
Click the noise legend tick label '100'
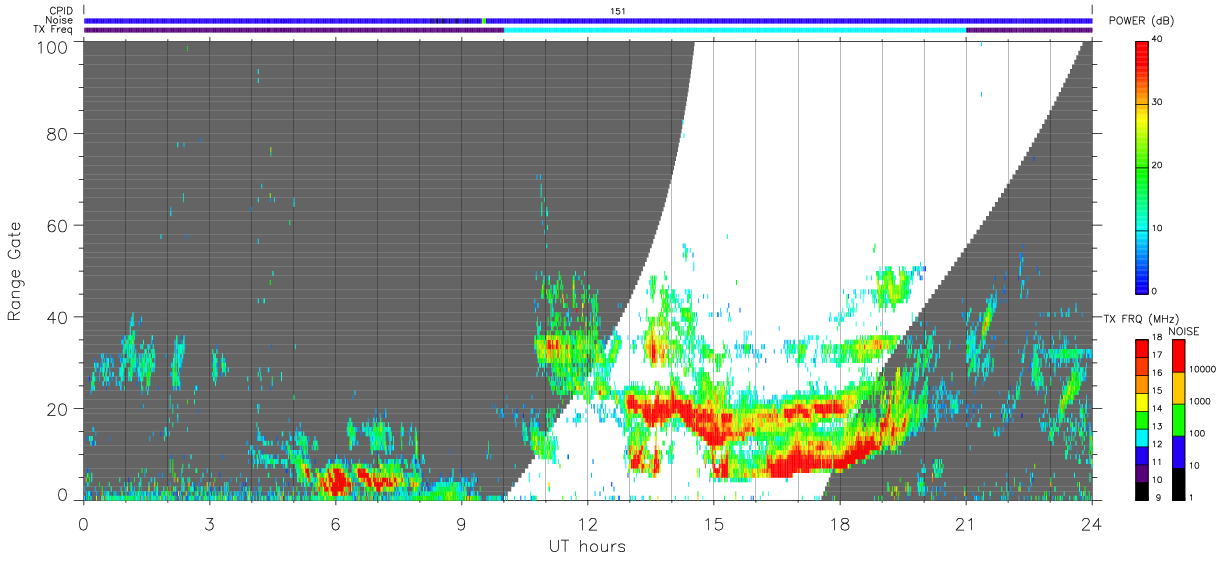(x=1197, y=433)
